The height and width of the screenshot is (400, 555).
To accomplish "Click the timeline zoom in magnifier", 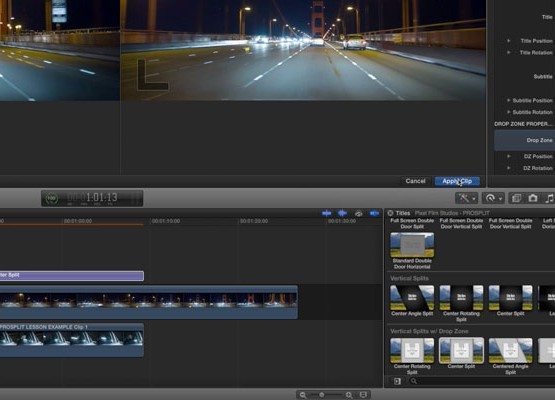I will click(x=349, y=395).
